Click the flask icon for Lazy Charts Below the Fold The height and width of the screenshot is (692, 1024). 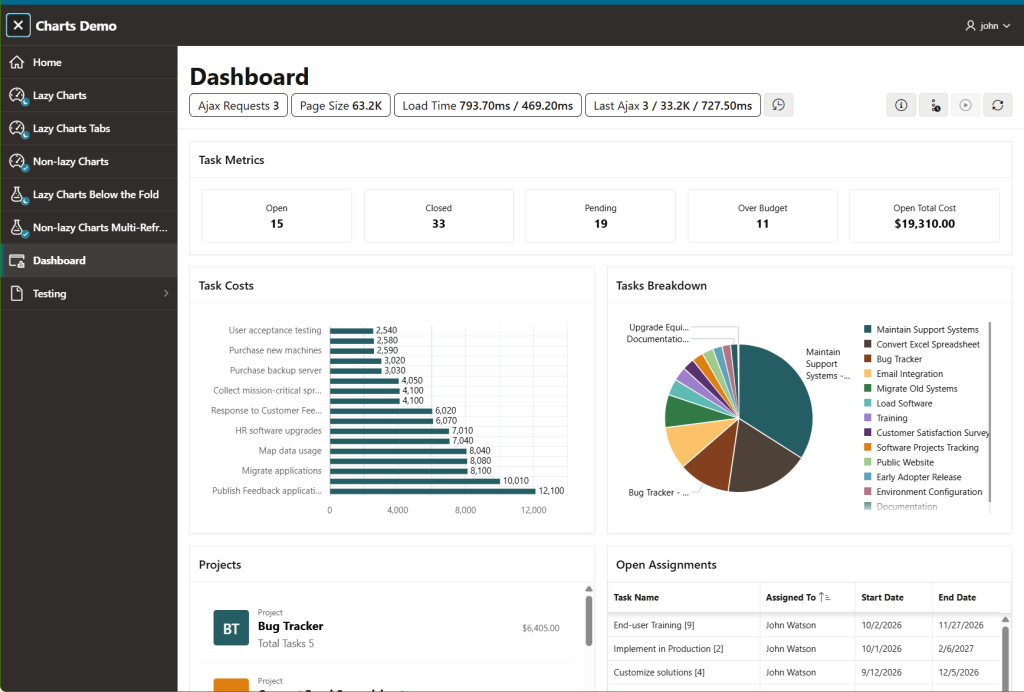pos(18,195)
